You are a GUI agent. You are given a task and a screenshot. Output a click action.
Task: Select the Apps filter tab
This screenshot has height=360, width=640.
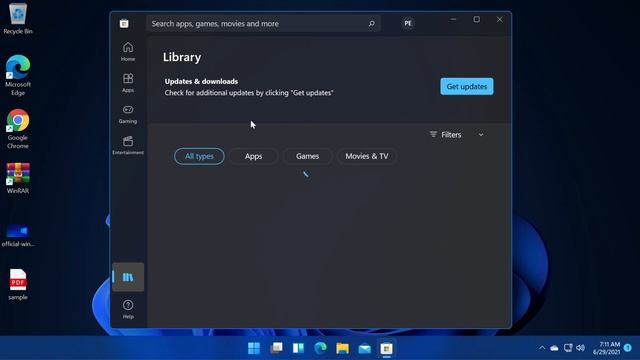pyautogui.click(x=253, y=156)
